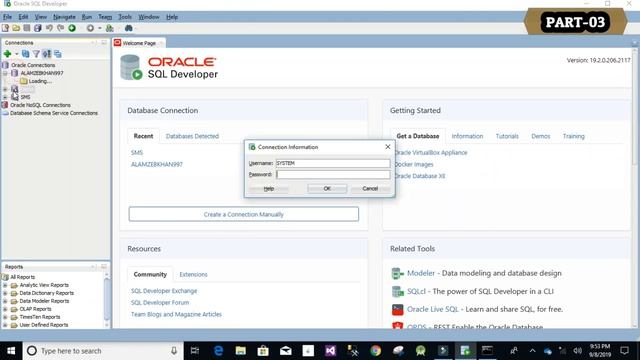Open the forward navigation history dropdown arrow
Image resolution: width=640 pixels, height=360 pixels.
[x=100, y=28]
